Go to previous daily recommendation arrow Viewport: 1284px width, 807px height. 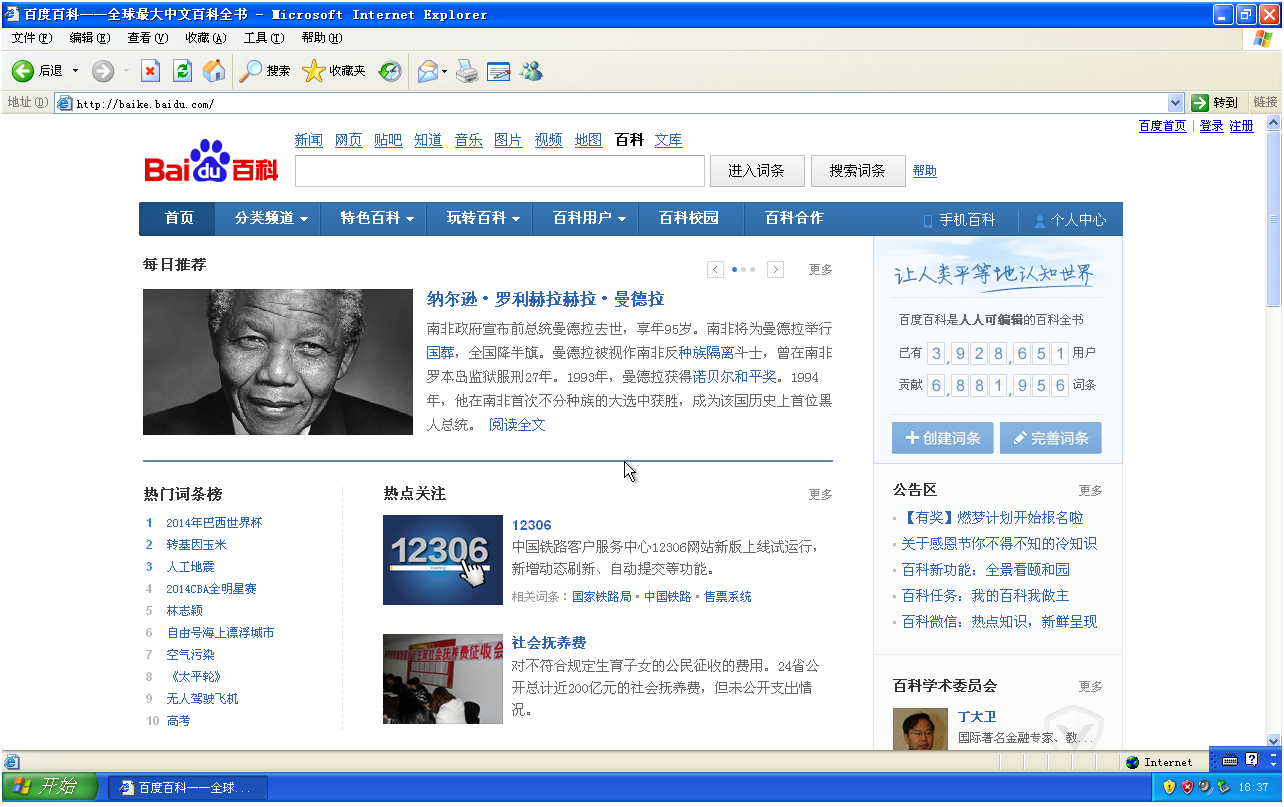715,269
